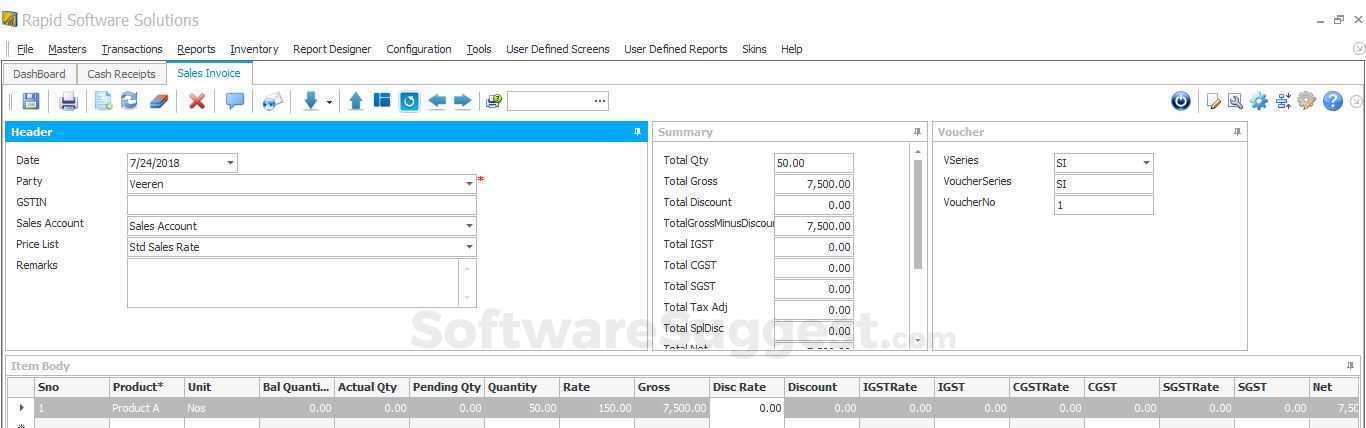Open the dropdown next to the down arrow icon
This screenshot has height=428, width=1366.
coord(329,102)
